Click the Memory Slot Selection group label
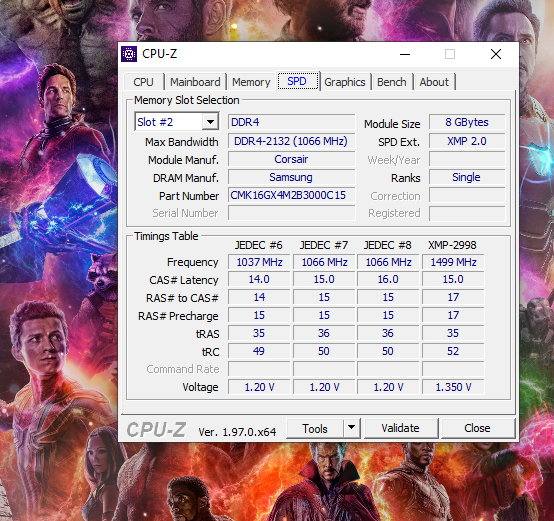Image resolution: width=554 pixels, height=521 pixels. (x=187, y=100)
